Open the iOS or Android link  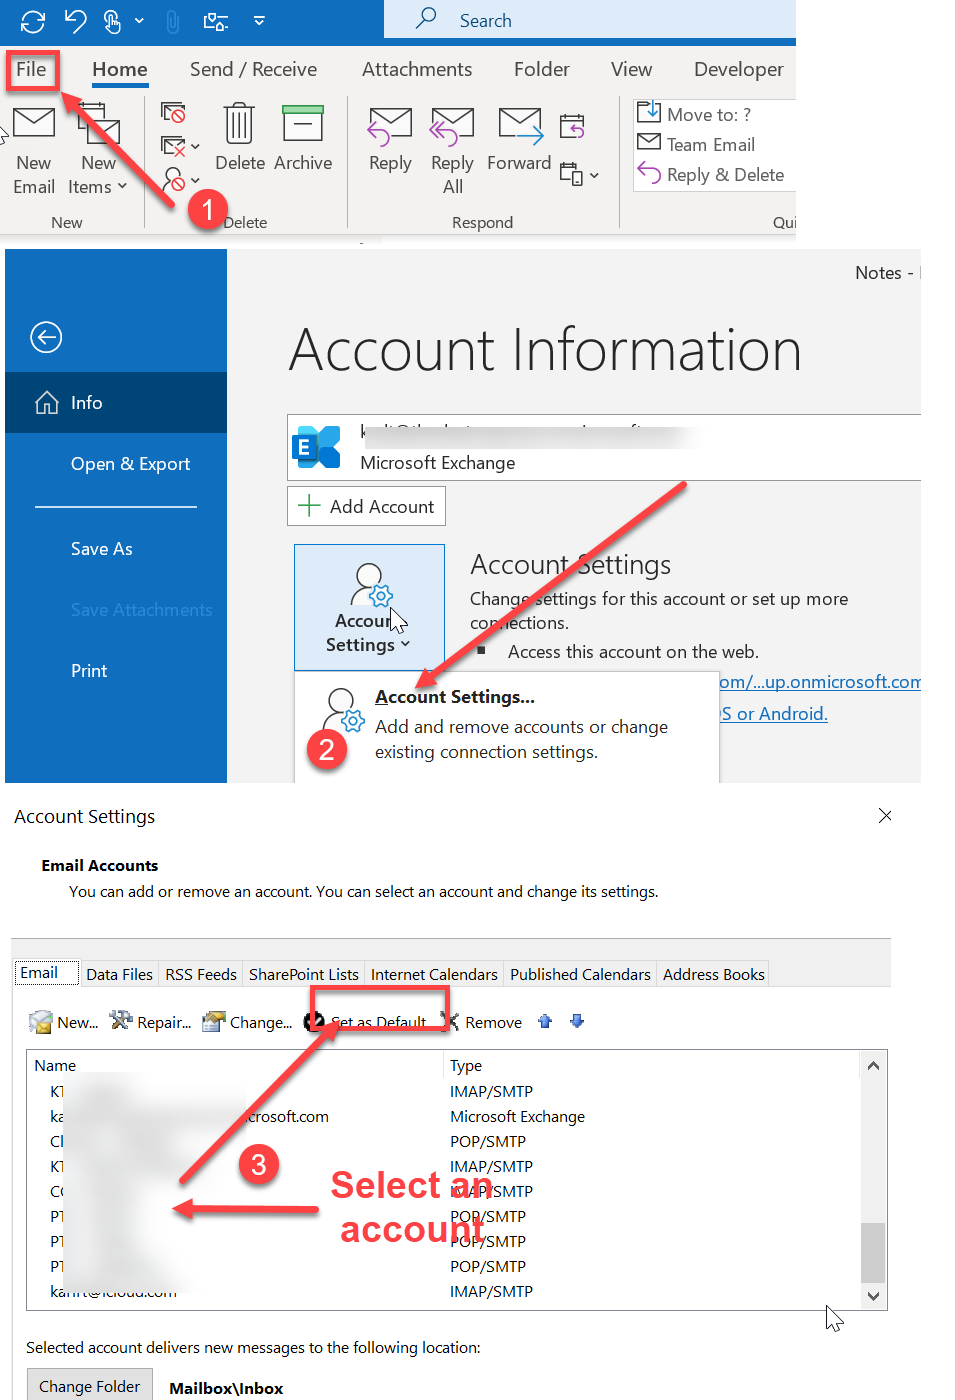point(774,714)
